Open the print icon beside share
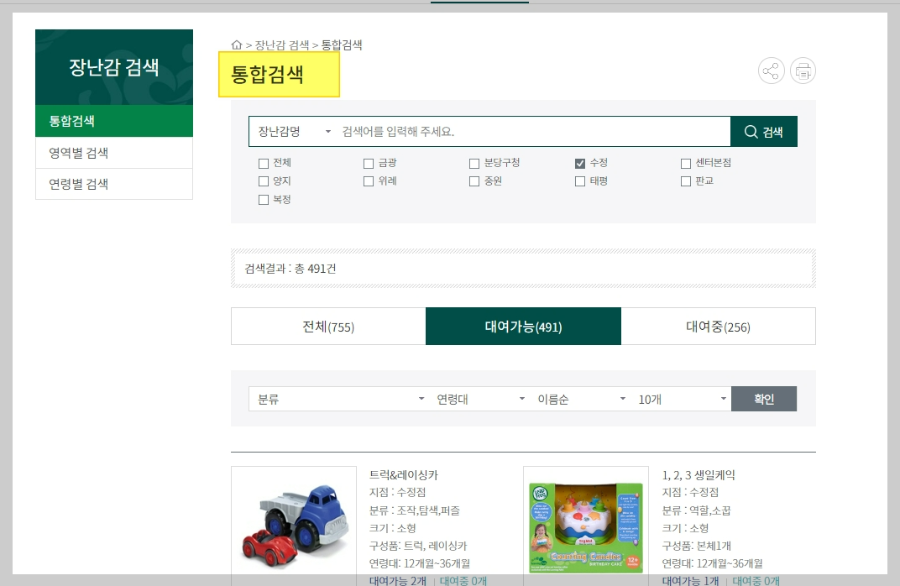The image size is (900, 586). pyautogui.click(x=803, y=70)
